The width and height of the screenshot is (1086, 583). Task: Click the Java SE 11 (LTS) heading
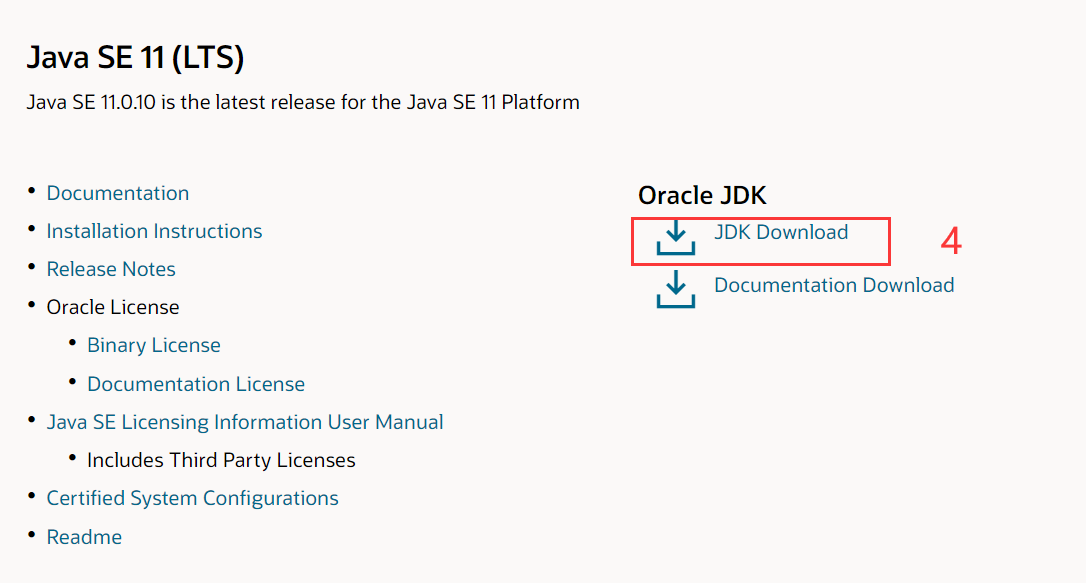click(135, 58)
